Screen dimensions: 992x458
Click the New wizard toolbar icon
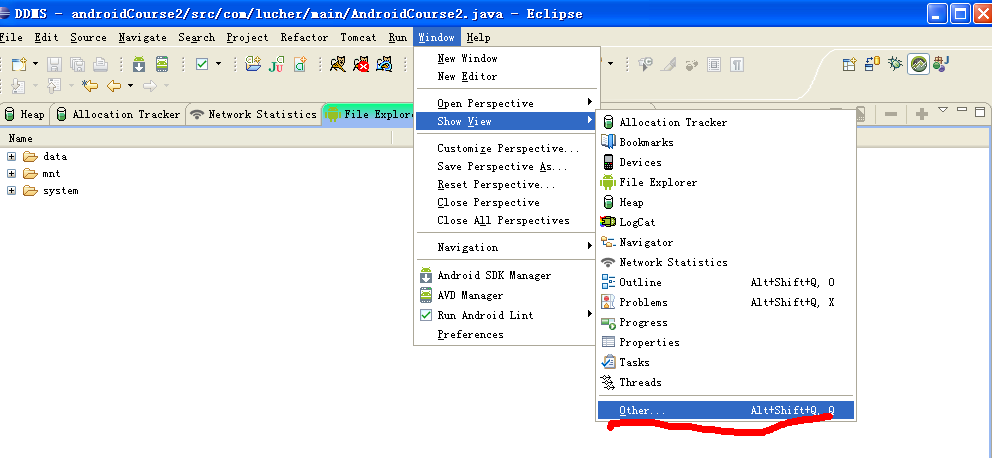[19, 64]
